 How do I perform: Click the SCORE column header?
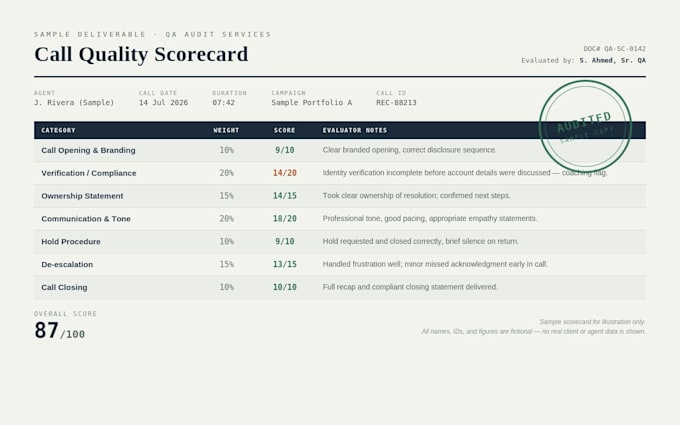point(284,130)
